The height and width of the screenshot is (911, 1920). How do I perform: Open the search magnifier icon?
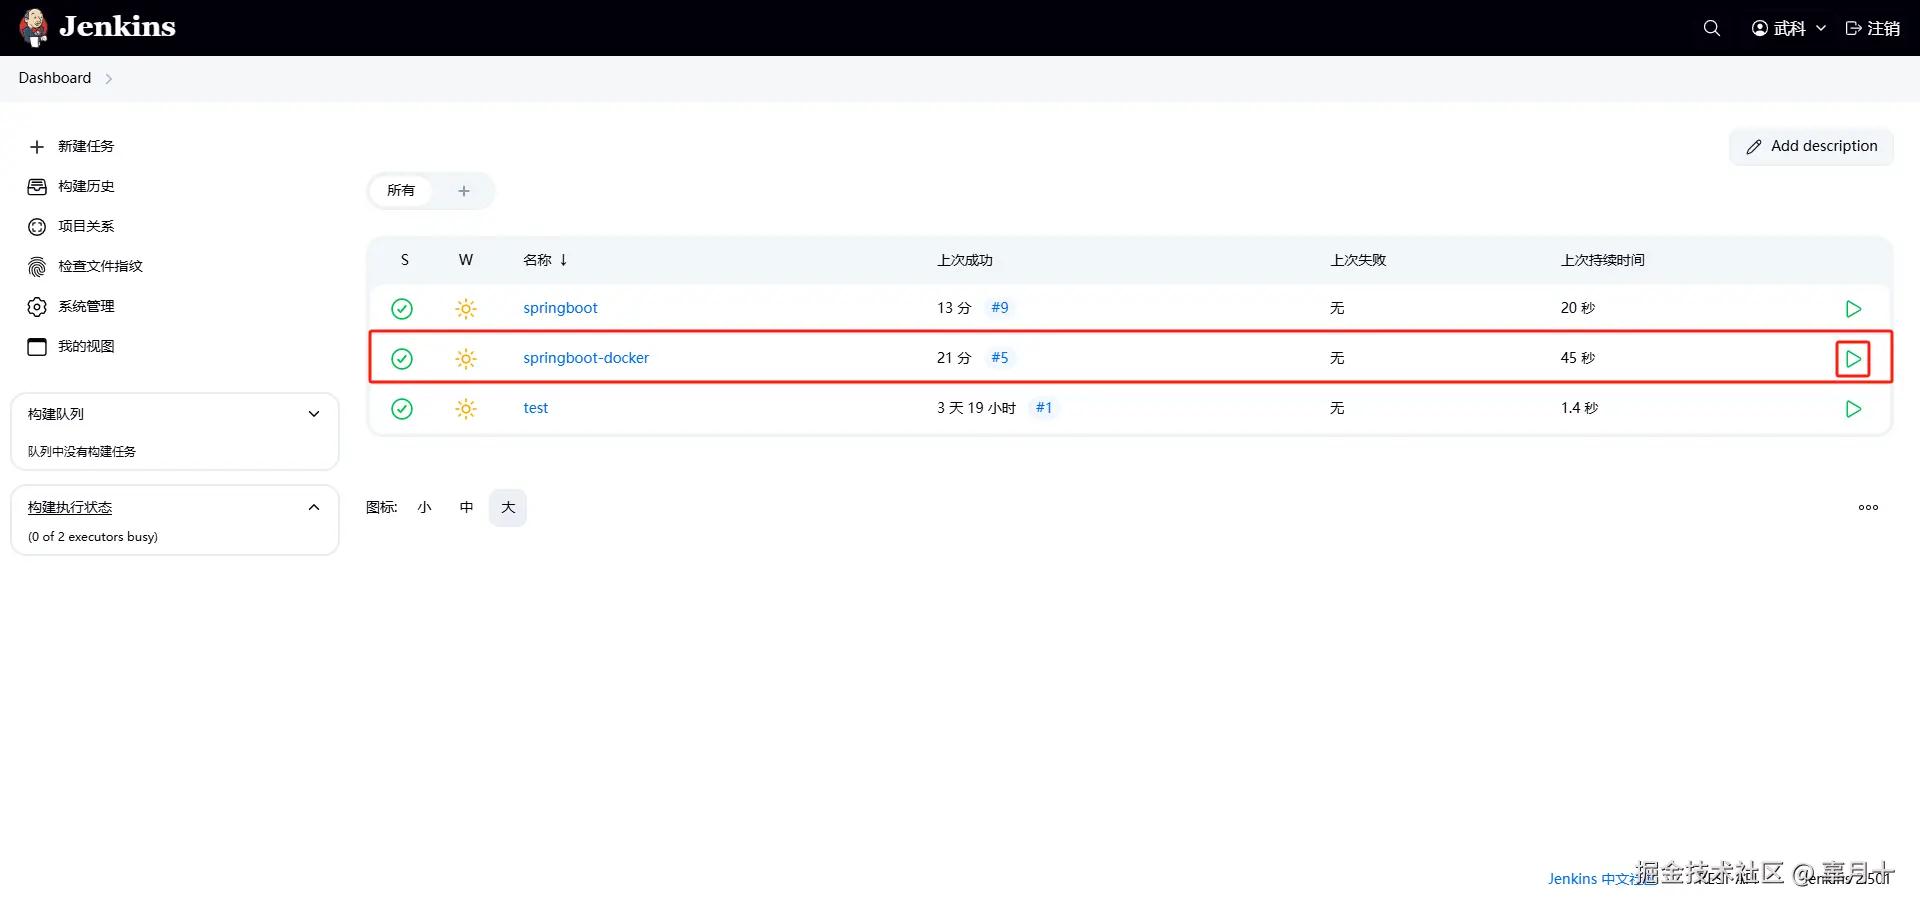pyautogui.click(x=1712, y=28)
